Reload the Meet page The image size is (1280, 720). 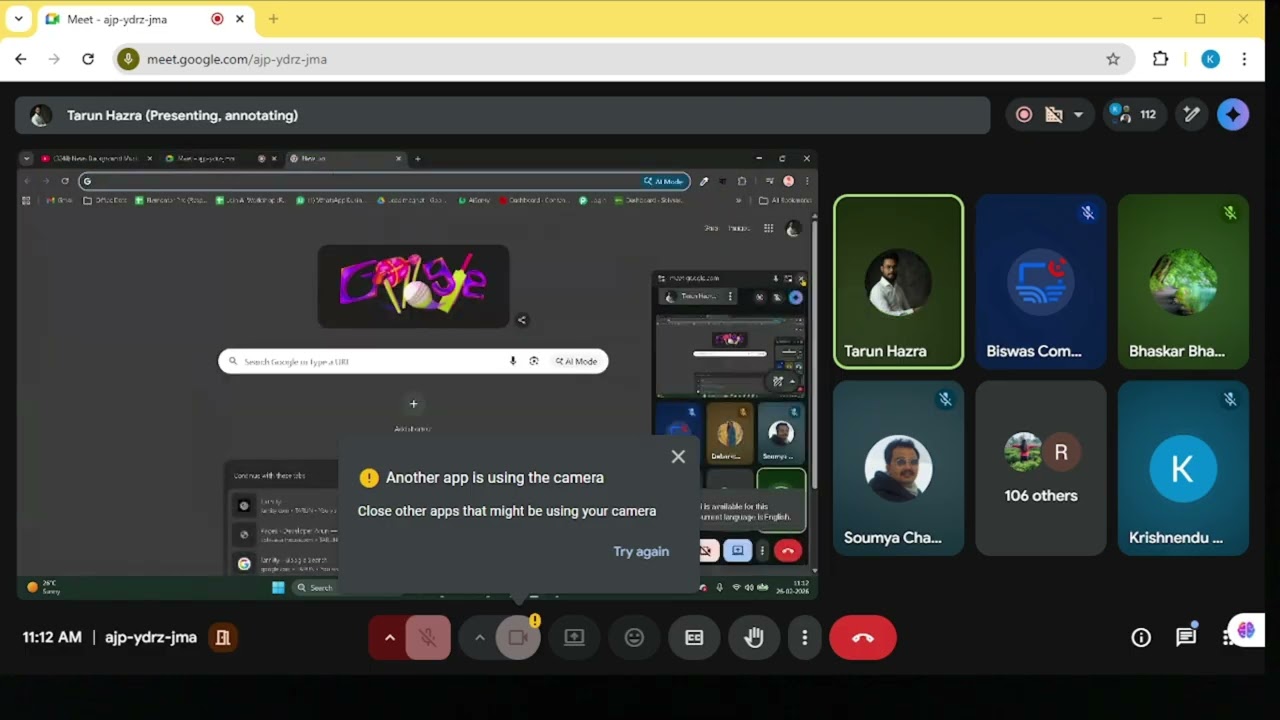click(88, 59)
